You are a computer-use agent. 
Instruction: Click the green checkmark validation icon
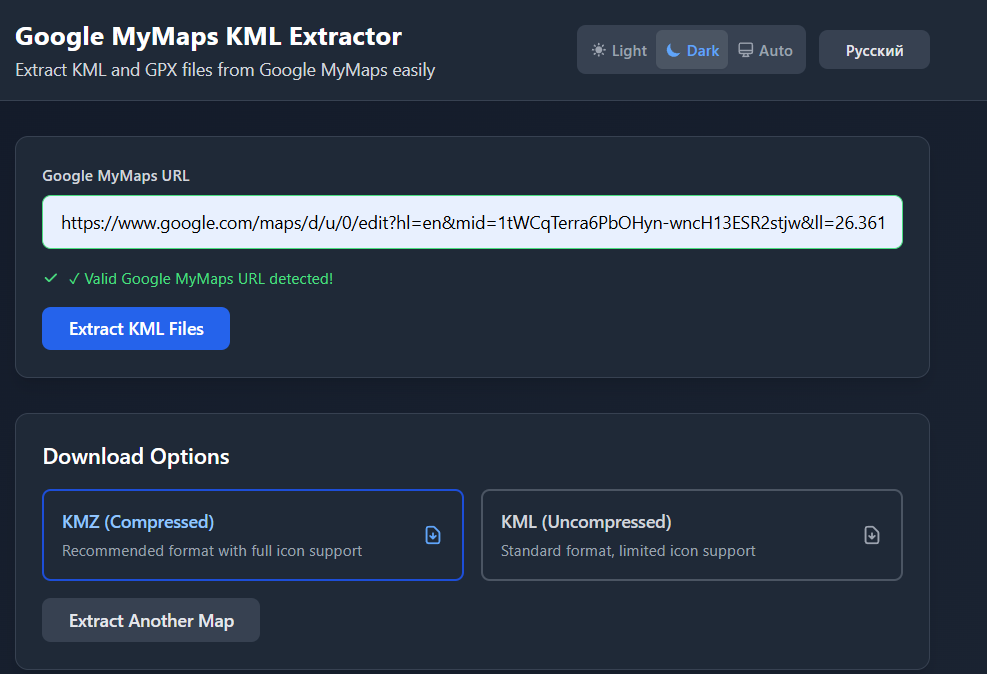coord(51,278)
